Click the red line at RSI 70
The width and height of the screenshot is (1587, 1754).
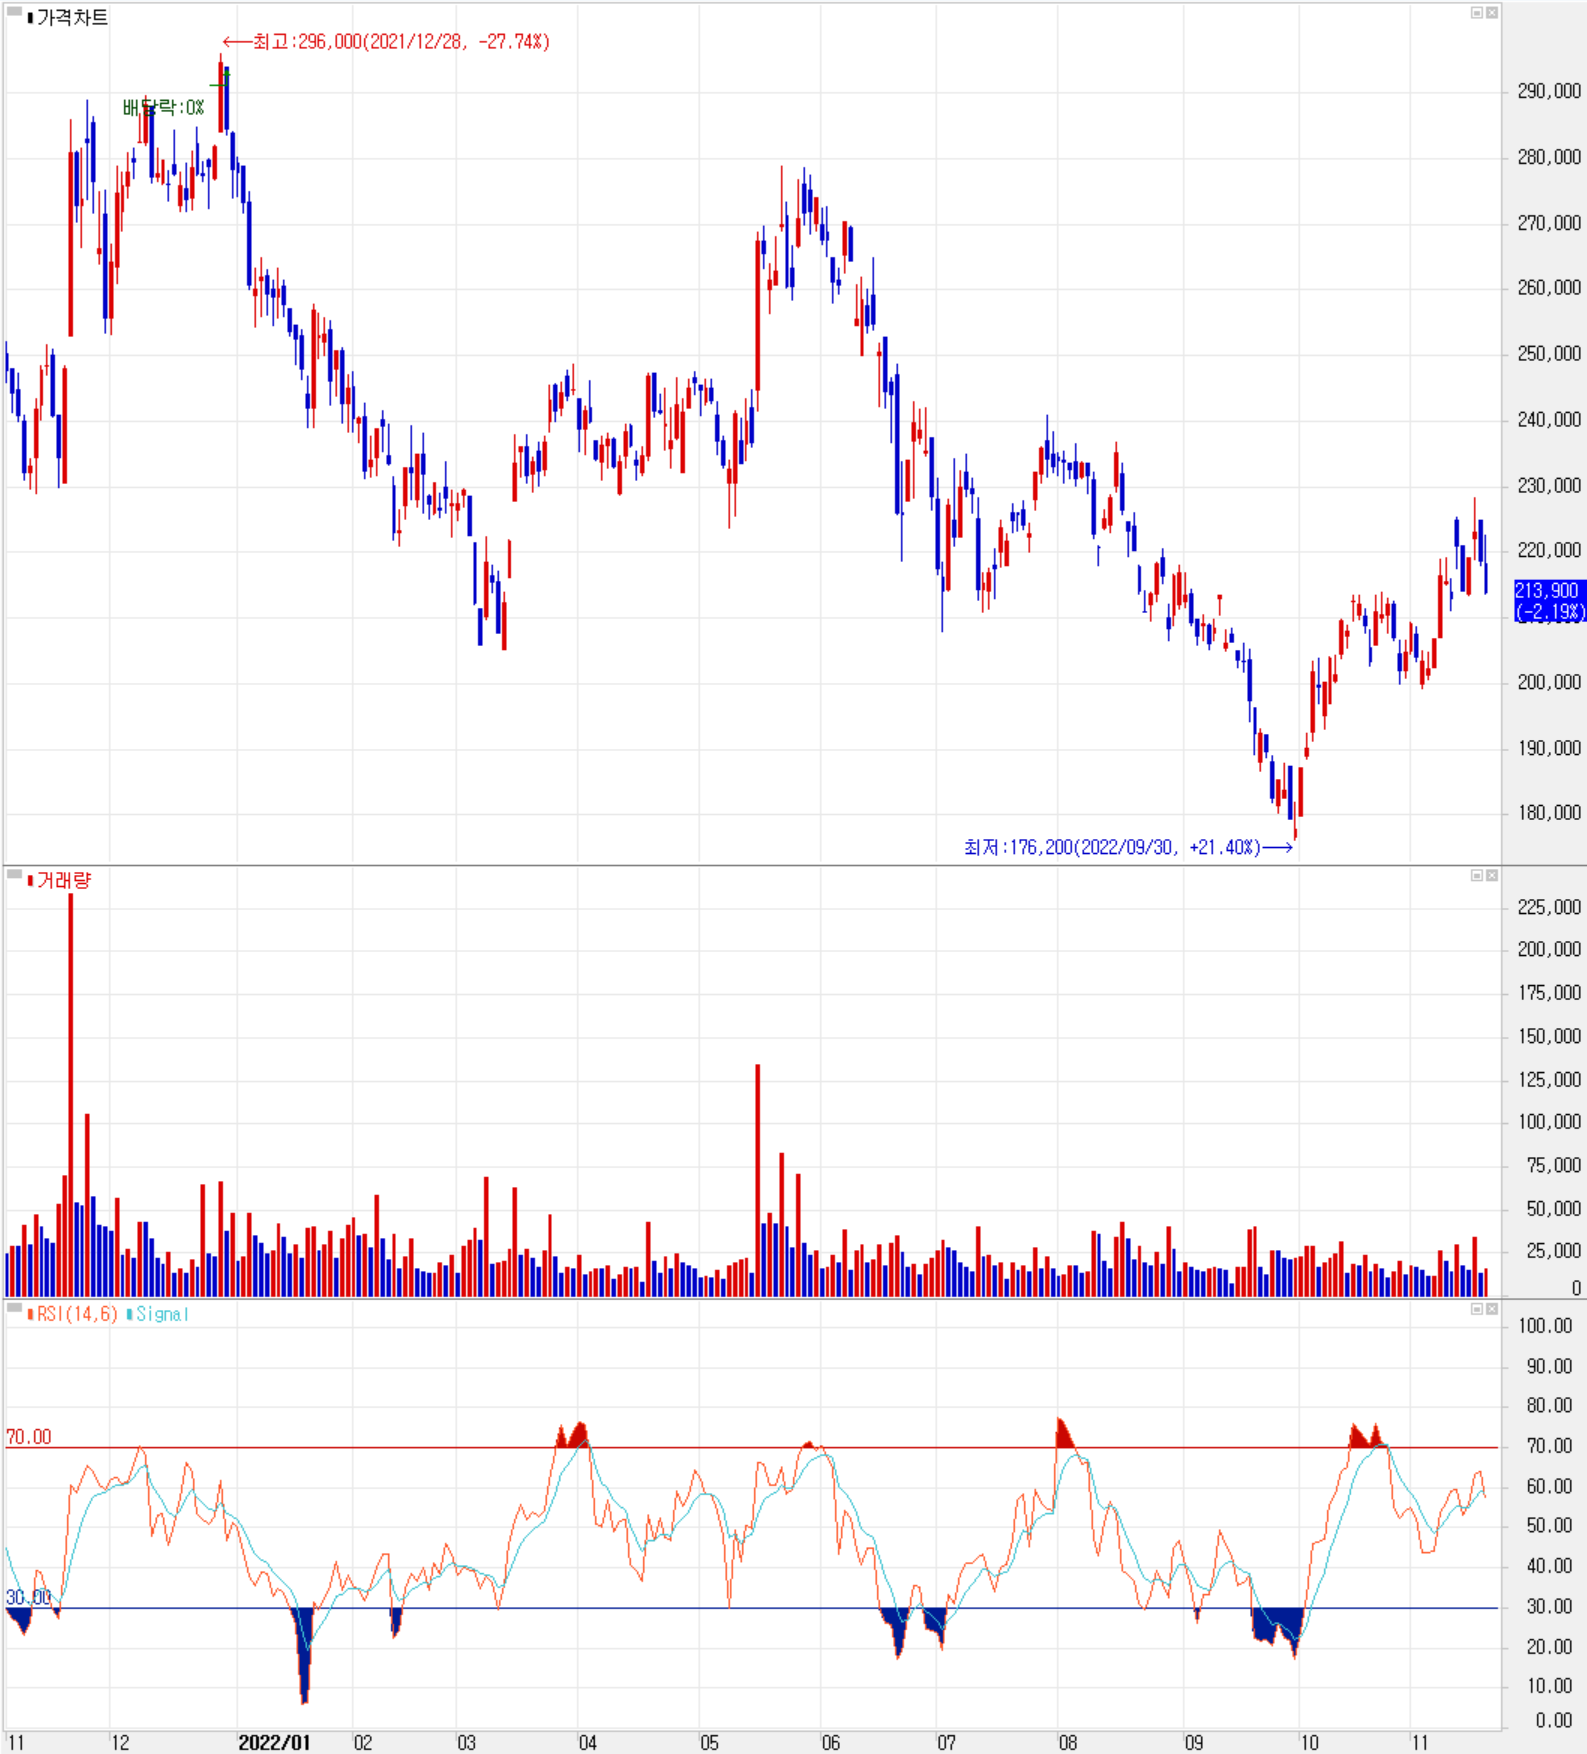pyautogui.click(x=750, y=1447)
